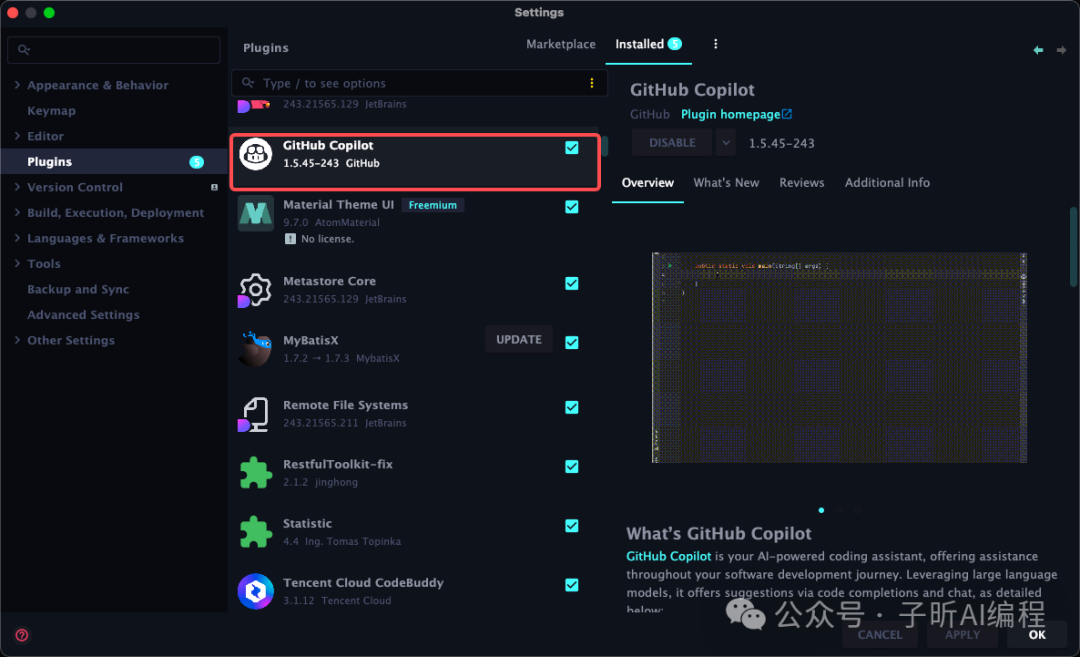Open the dropdown arrow next to DISABLE
The width and height of the screenshot is (1080, 657).
[725, 143]
